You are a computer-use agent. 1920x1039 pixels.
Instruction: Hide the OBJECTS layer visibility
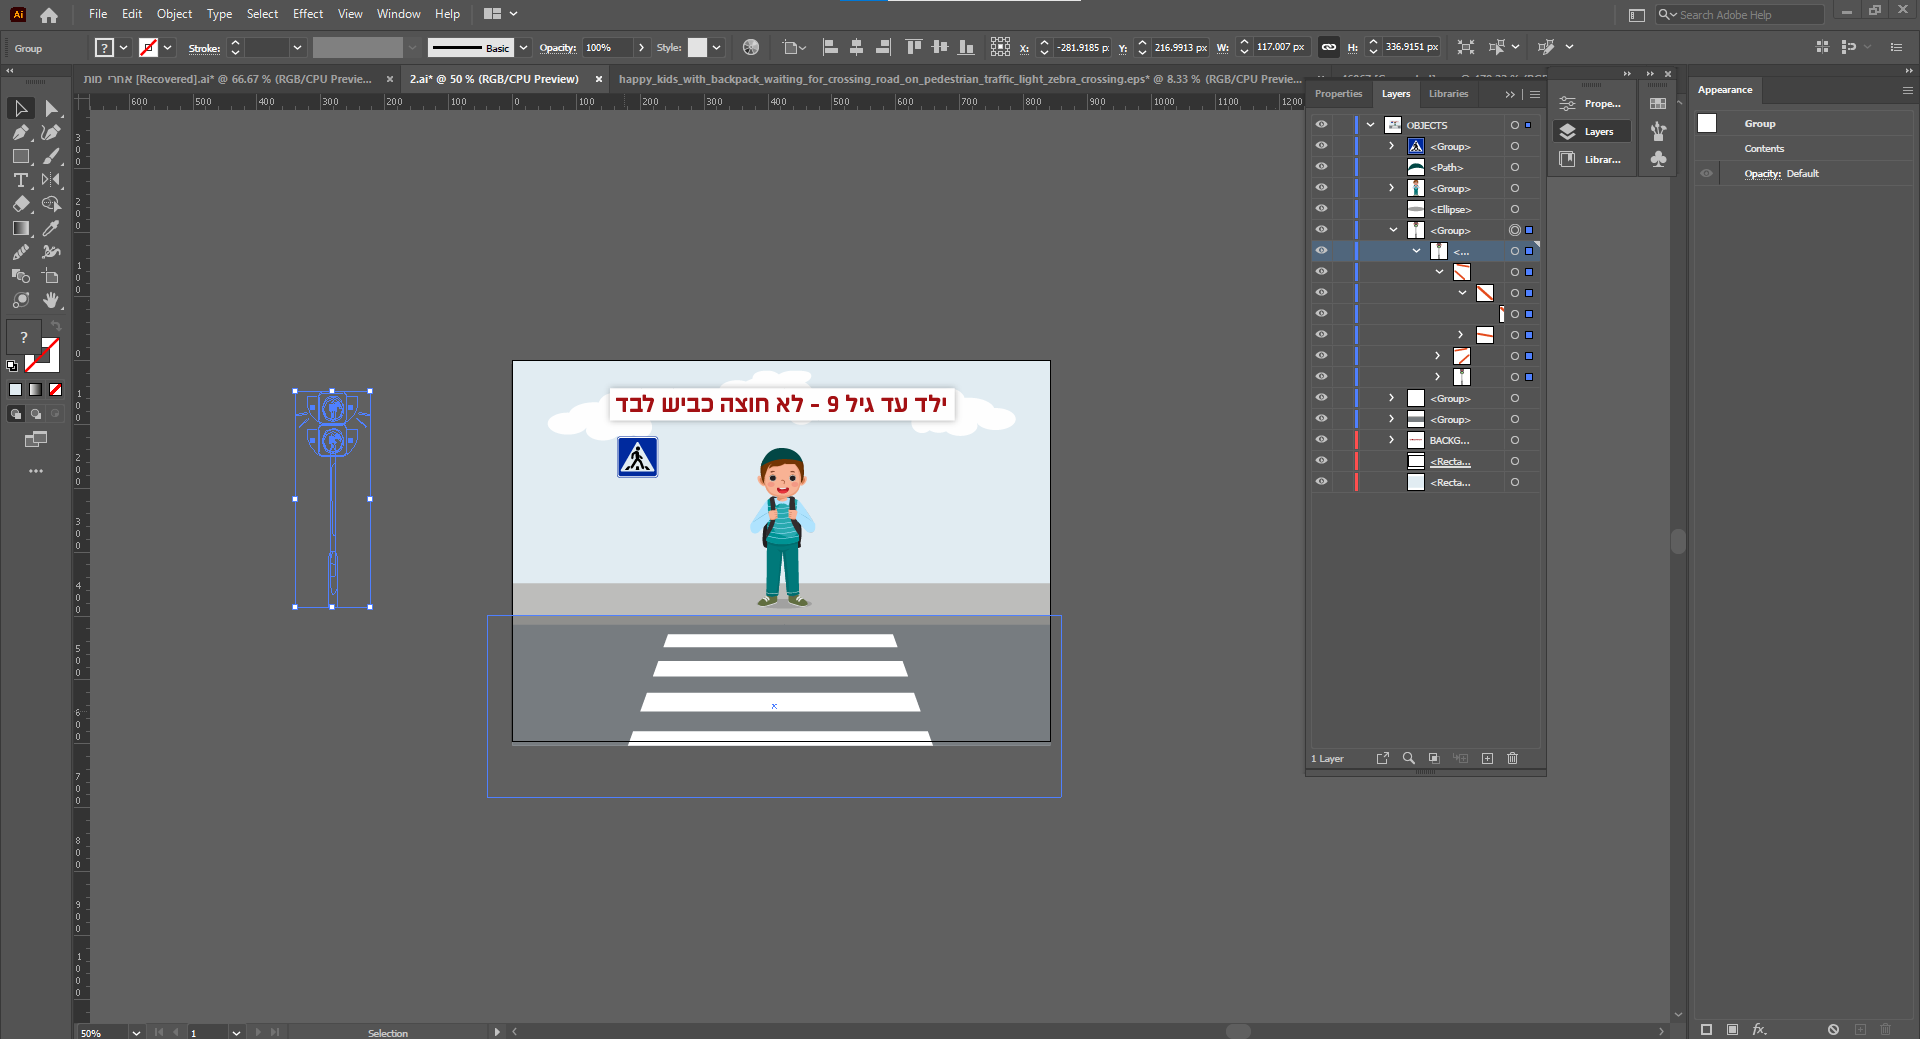click(1321, 125)
